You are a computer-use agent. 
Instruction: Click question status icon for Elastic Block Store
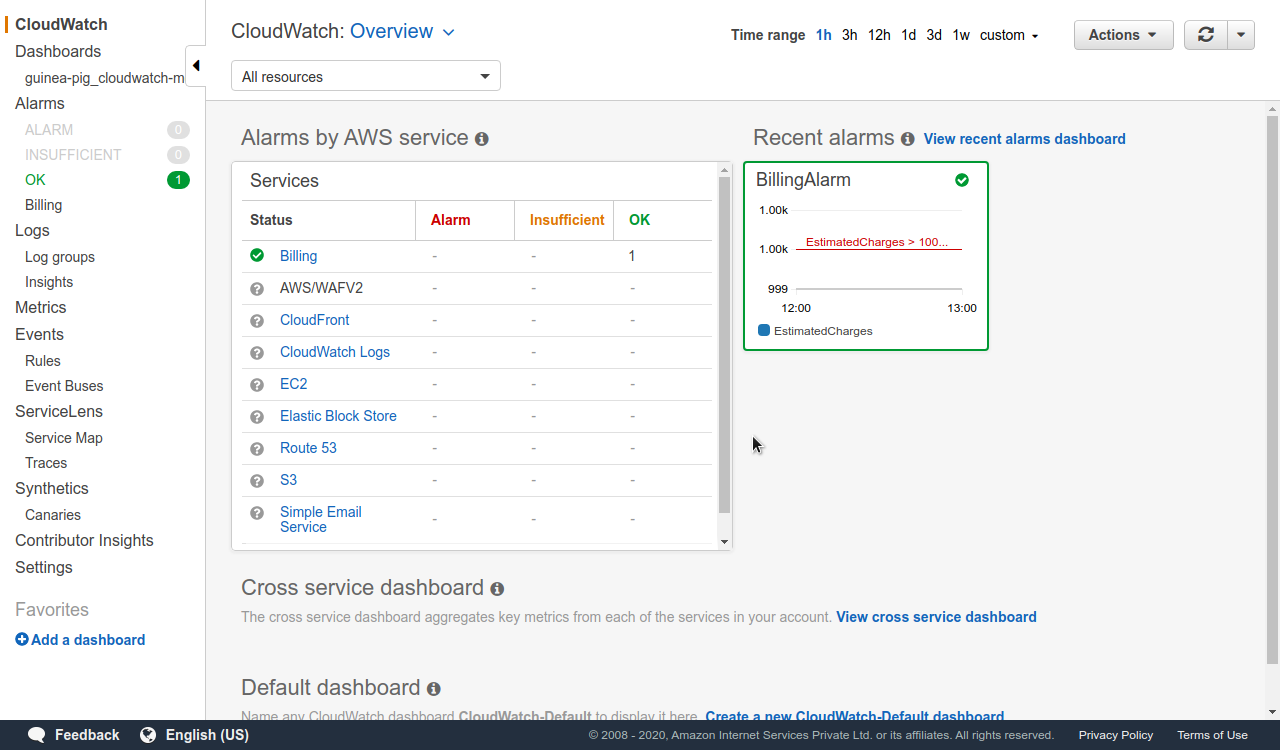pyautogui.click(x=257, y=417)
